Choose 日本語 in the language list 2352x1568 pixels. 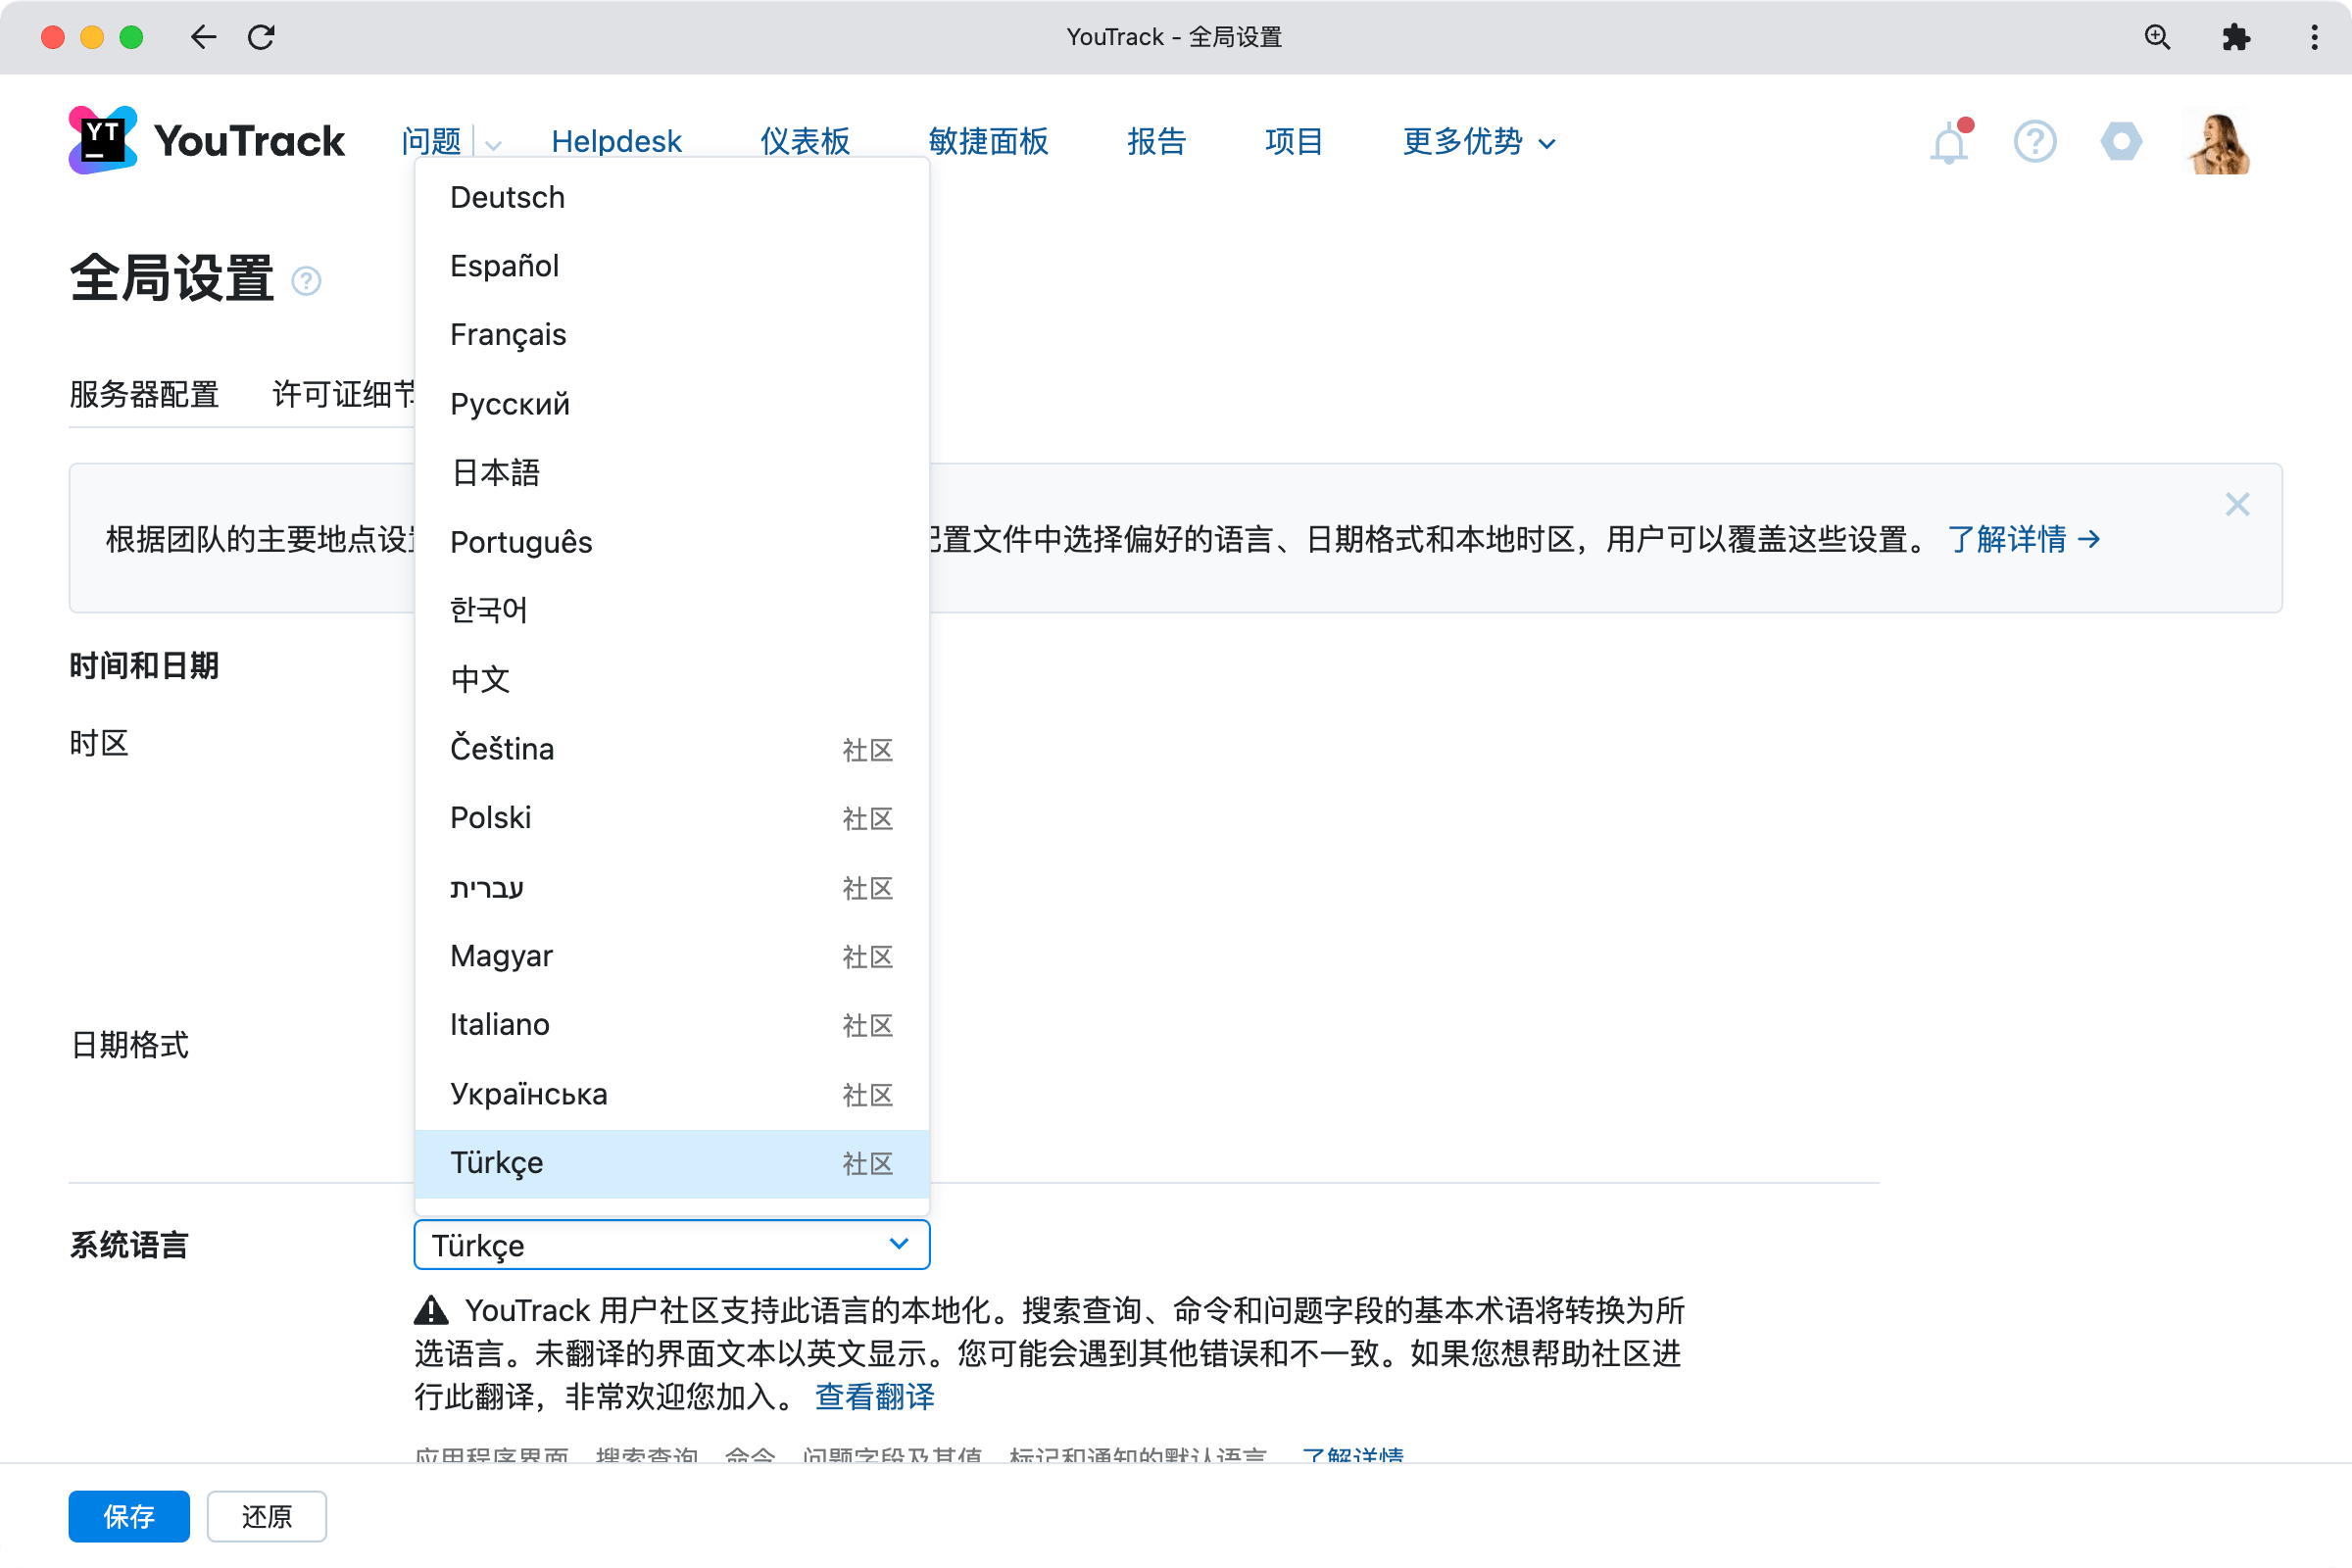[495, 472]
